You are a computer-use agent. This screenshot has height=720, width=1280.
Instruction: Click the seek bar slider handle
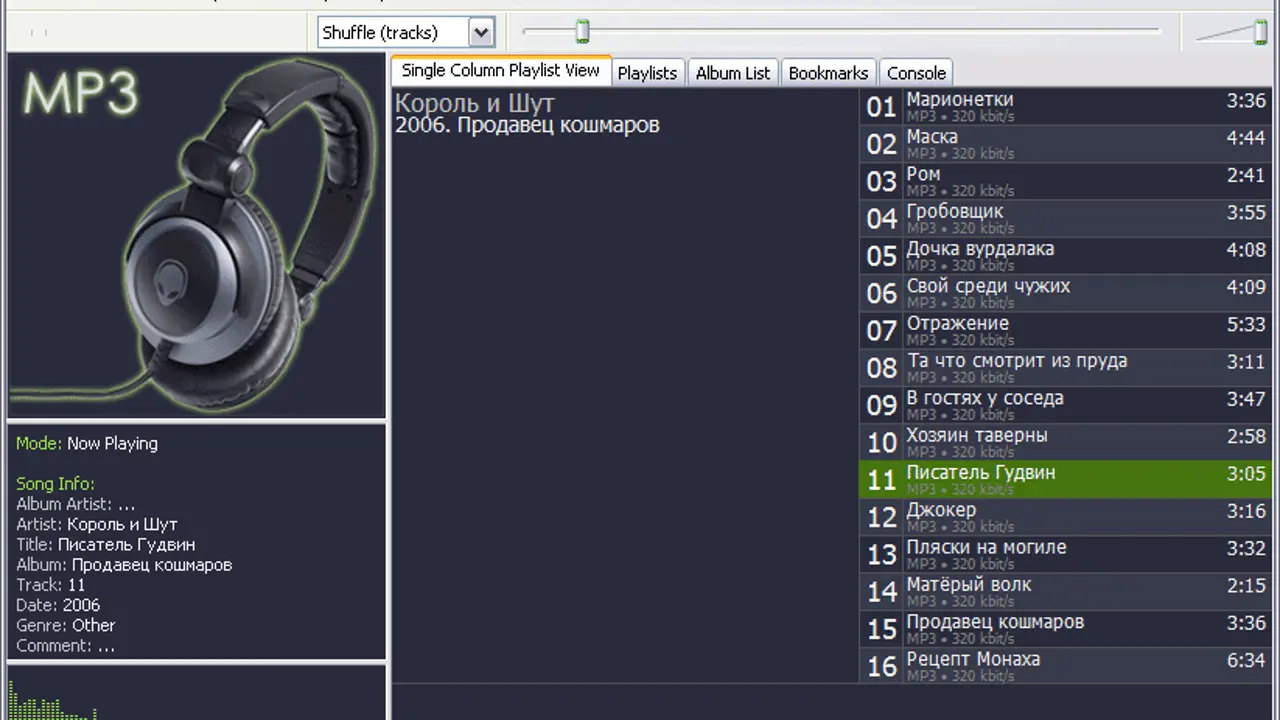coord(582,32)
